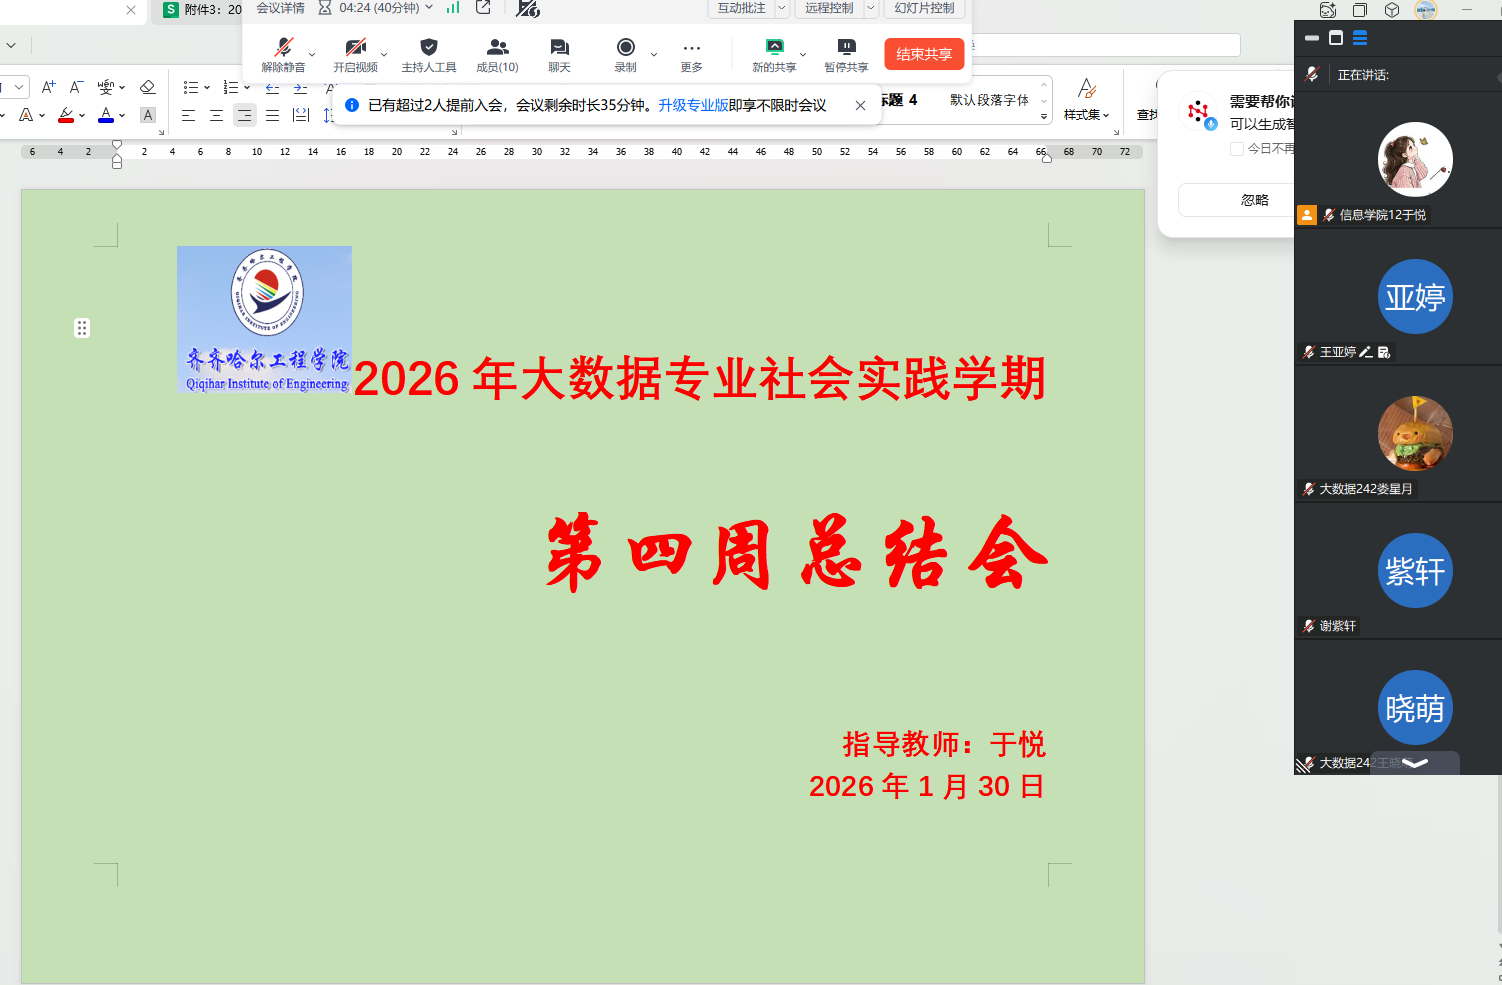Click the blue font color swatch
Image resolution: width=1502 pixels, height=985 pixels.
(106, 116)
